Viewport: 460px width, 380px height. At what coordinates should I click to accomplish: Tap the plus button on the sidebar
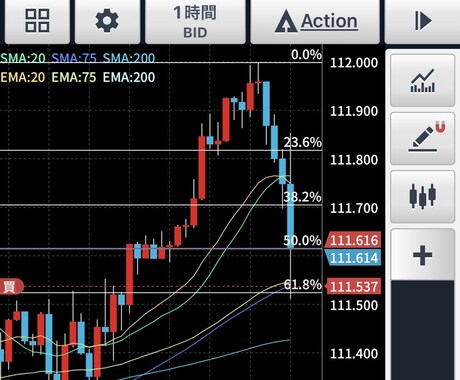pyautogui.click(x=422, y=255)
